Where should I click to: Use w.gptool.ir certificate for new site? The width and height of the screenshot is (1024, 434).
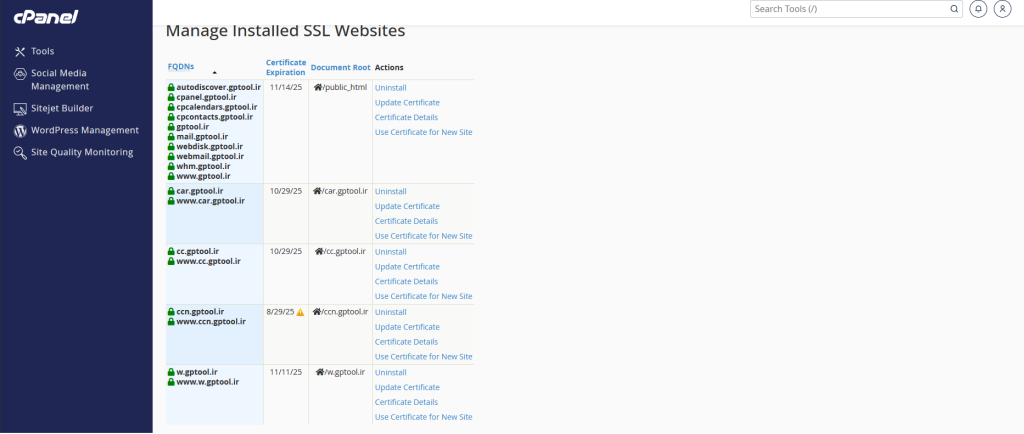pos(423,417)
